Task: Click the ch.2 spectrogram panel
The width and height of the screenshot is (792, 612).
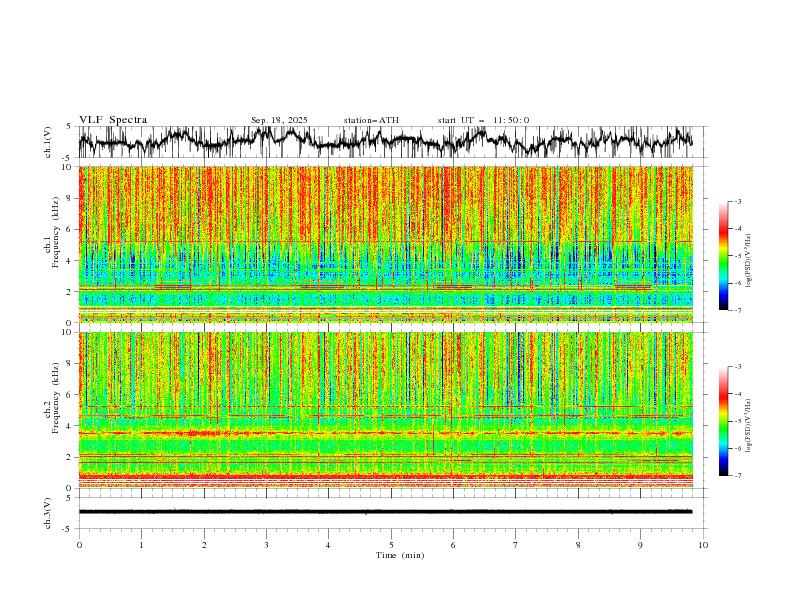Action: (385, 410)
